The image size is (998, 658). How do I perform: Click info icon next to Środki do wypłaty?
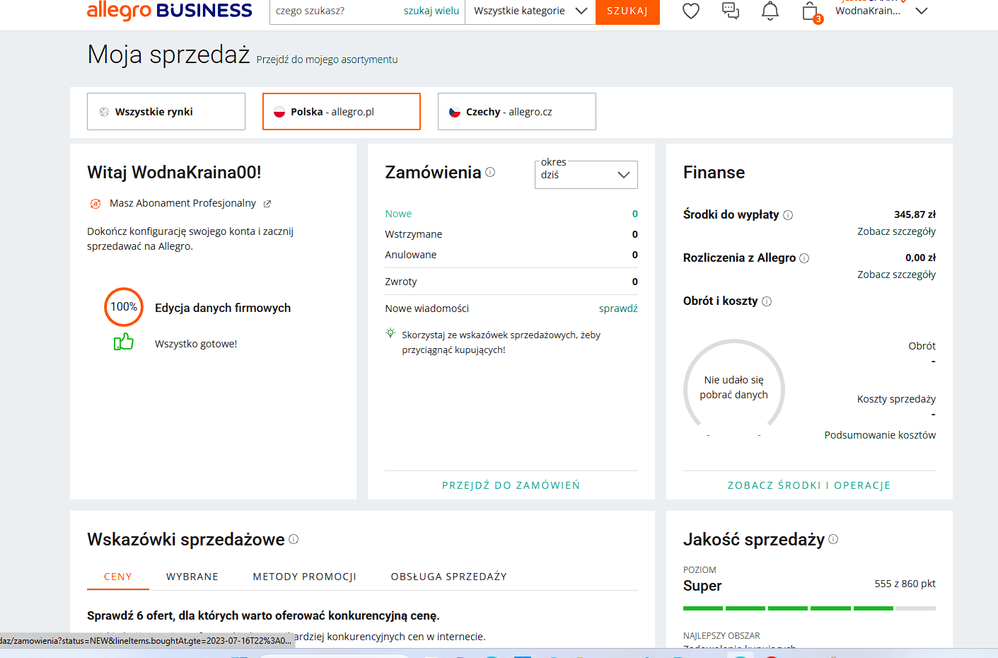coord(788,215)
